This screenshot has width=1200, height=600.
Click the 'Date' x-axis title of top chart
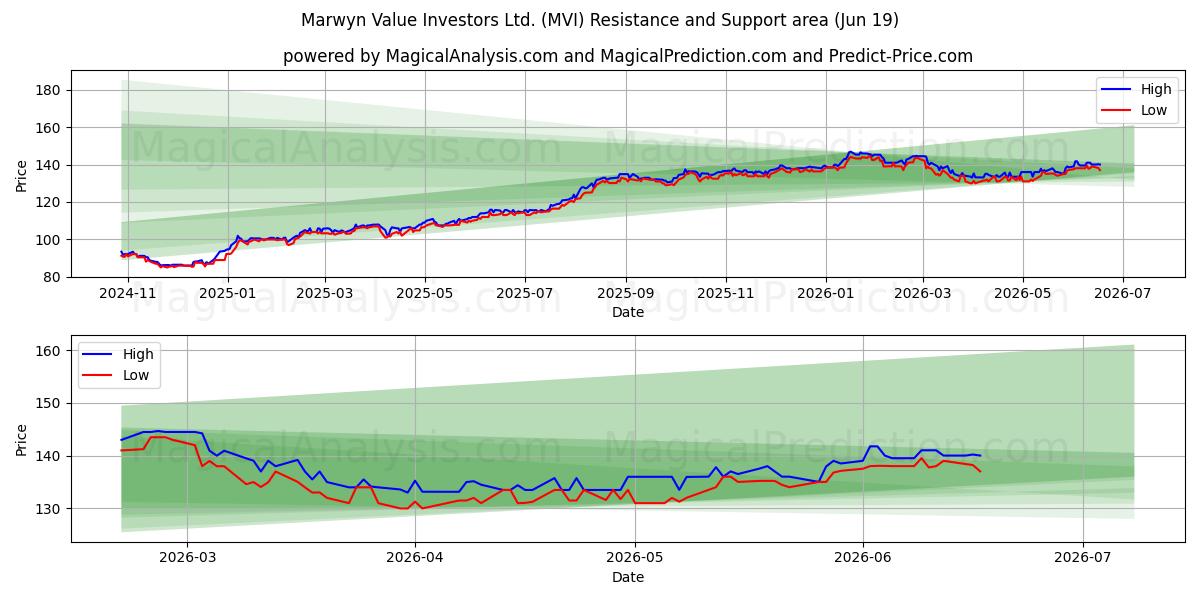[x=628, y=313]
